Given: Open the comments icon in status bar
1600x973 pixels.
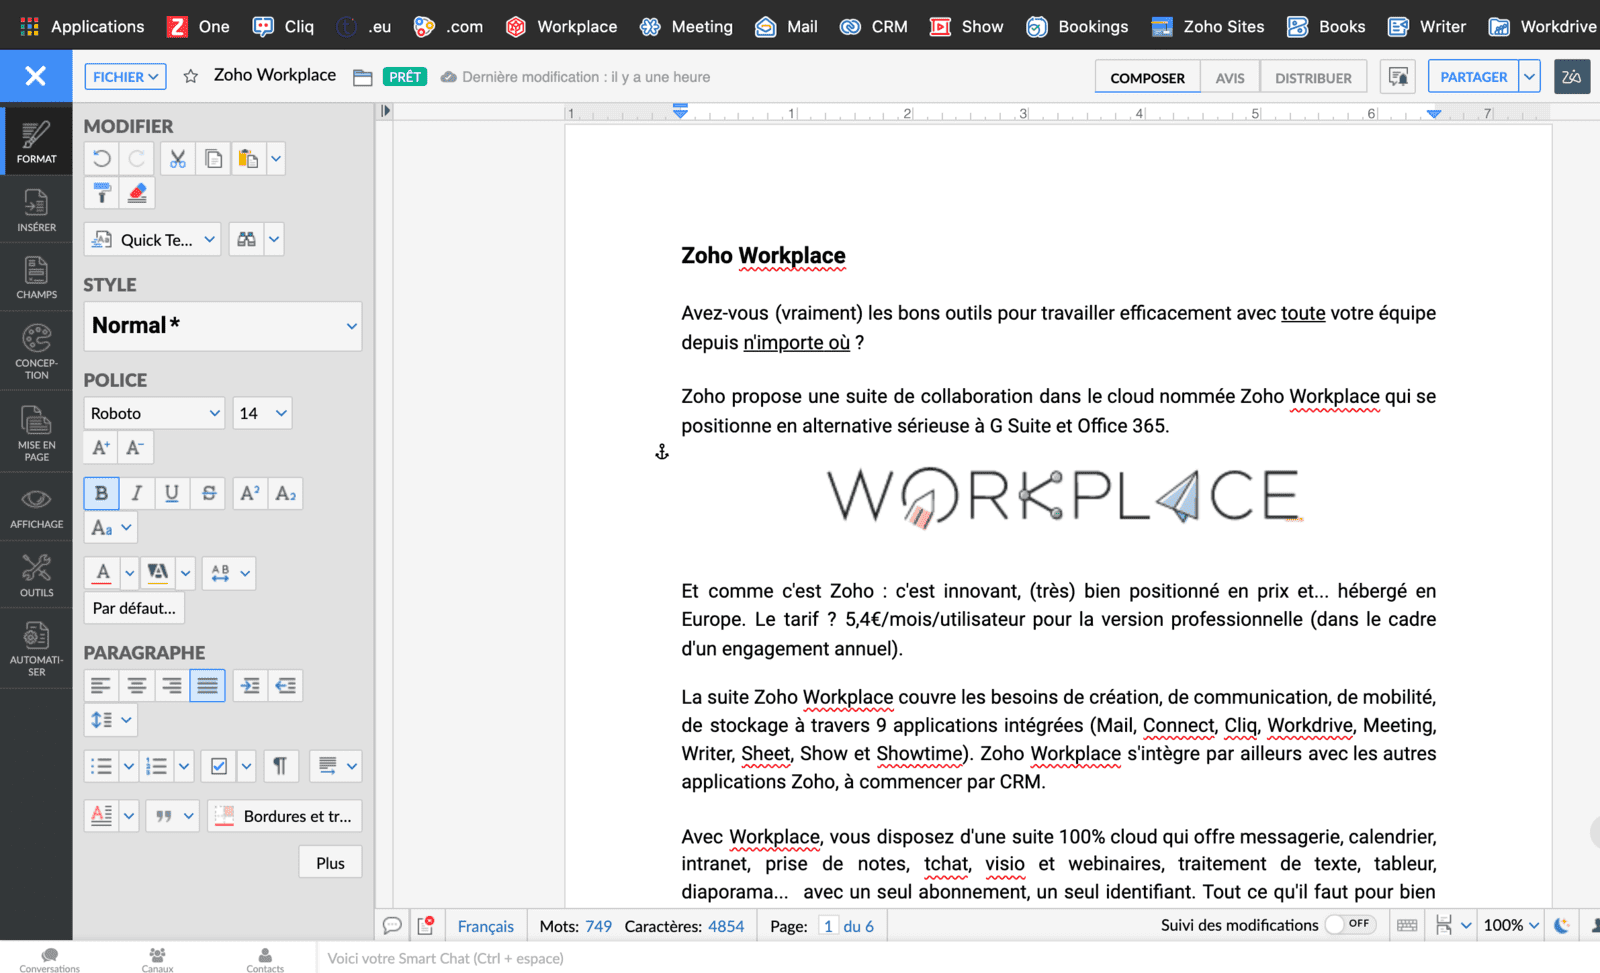Looking at the screenshot, I should [393, 926].
